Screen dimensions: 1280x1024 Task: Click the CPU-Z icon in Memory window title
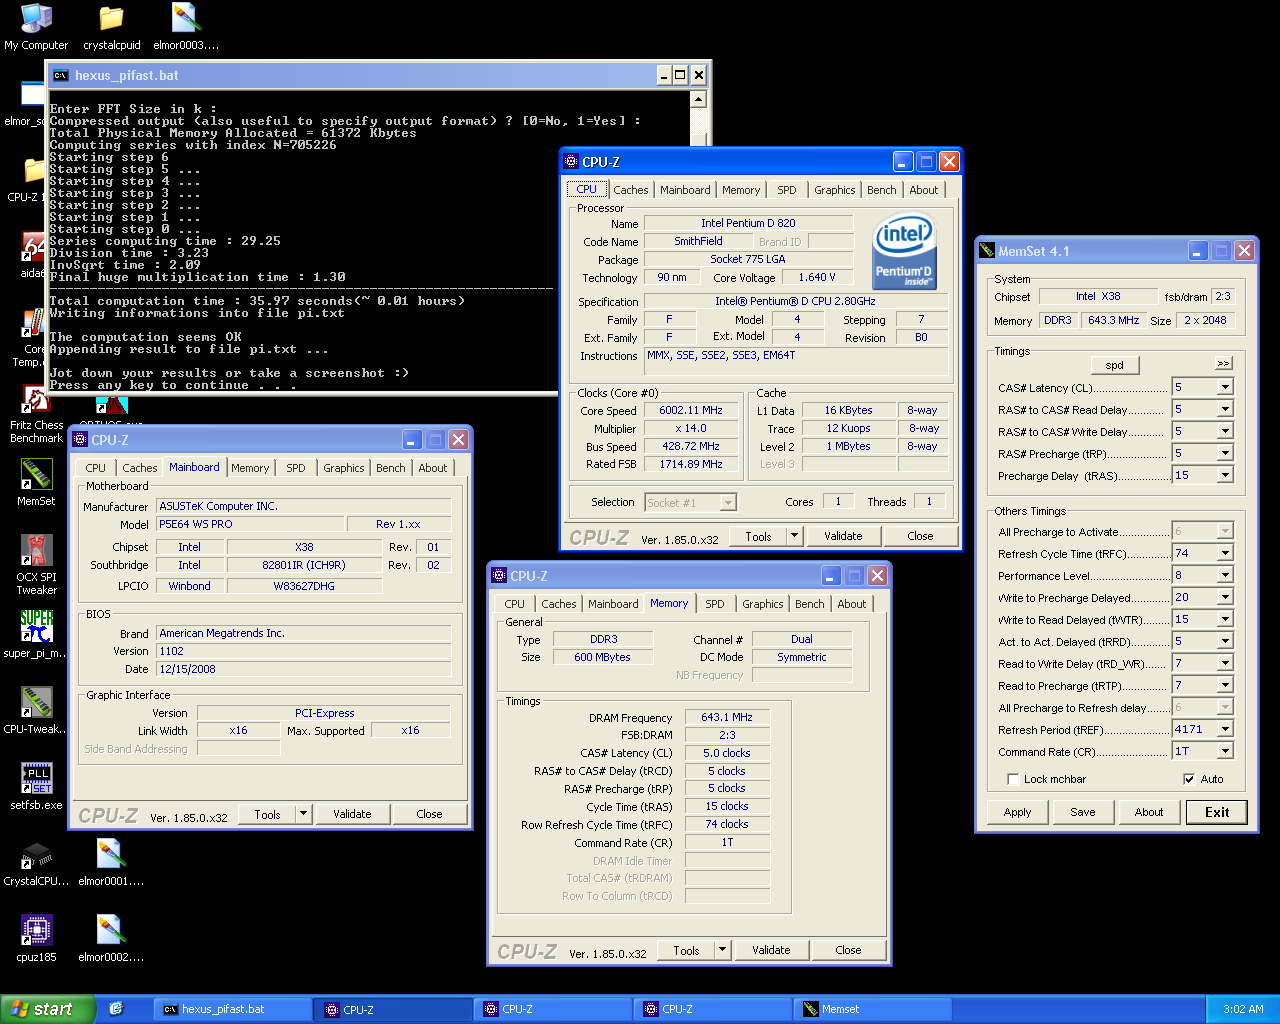coord(499,576)
